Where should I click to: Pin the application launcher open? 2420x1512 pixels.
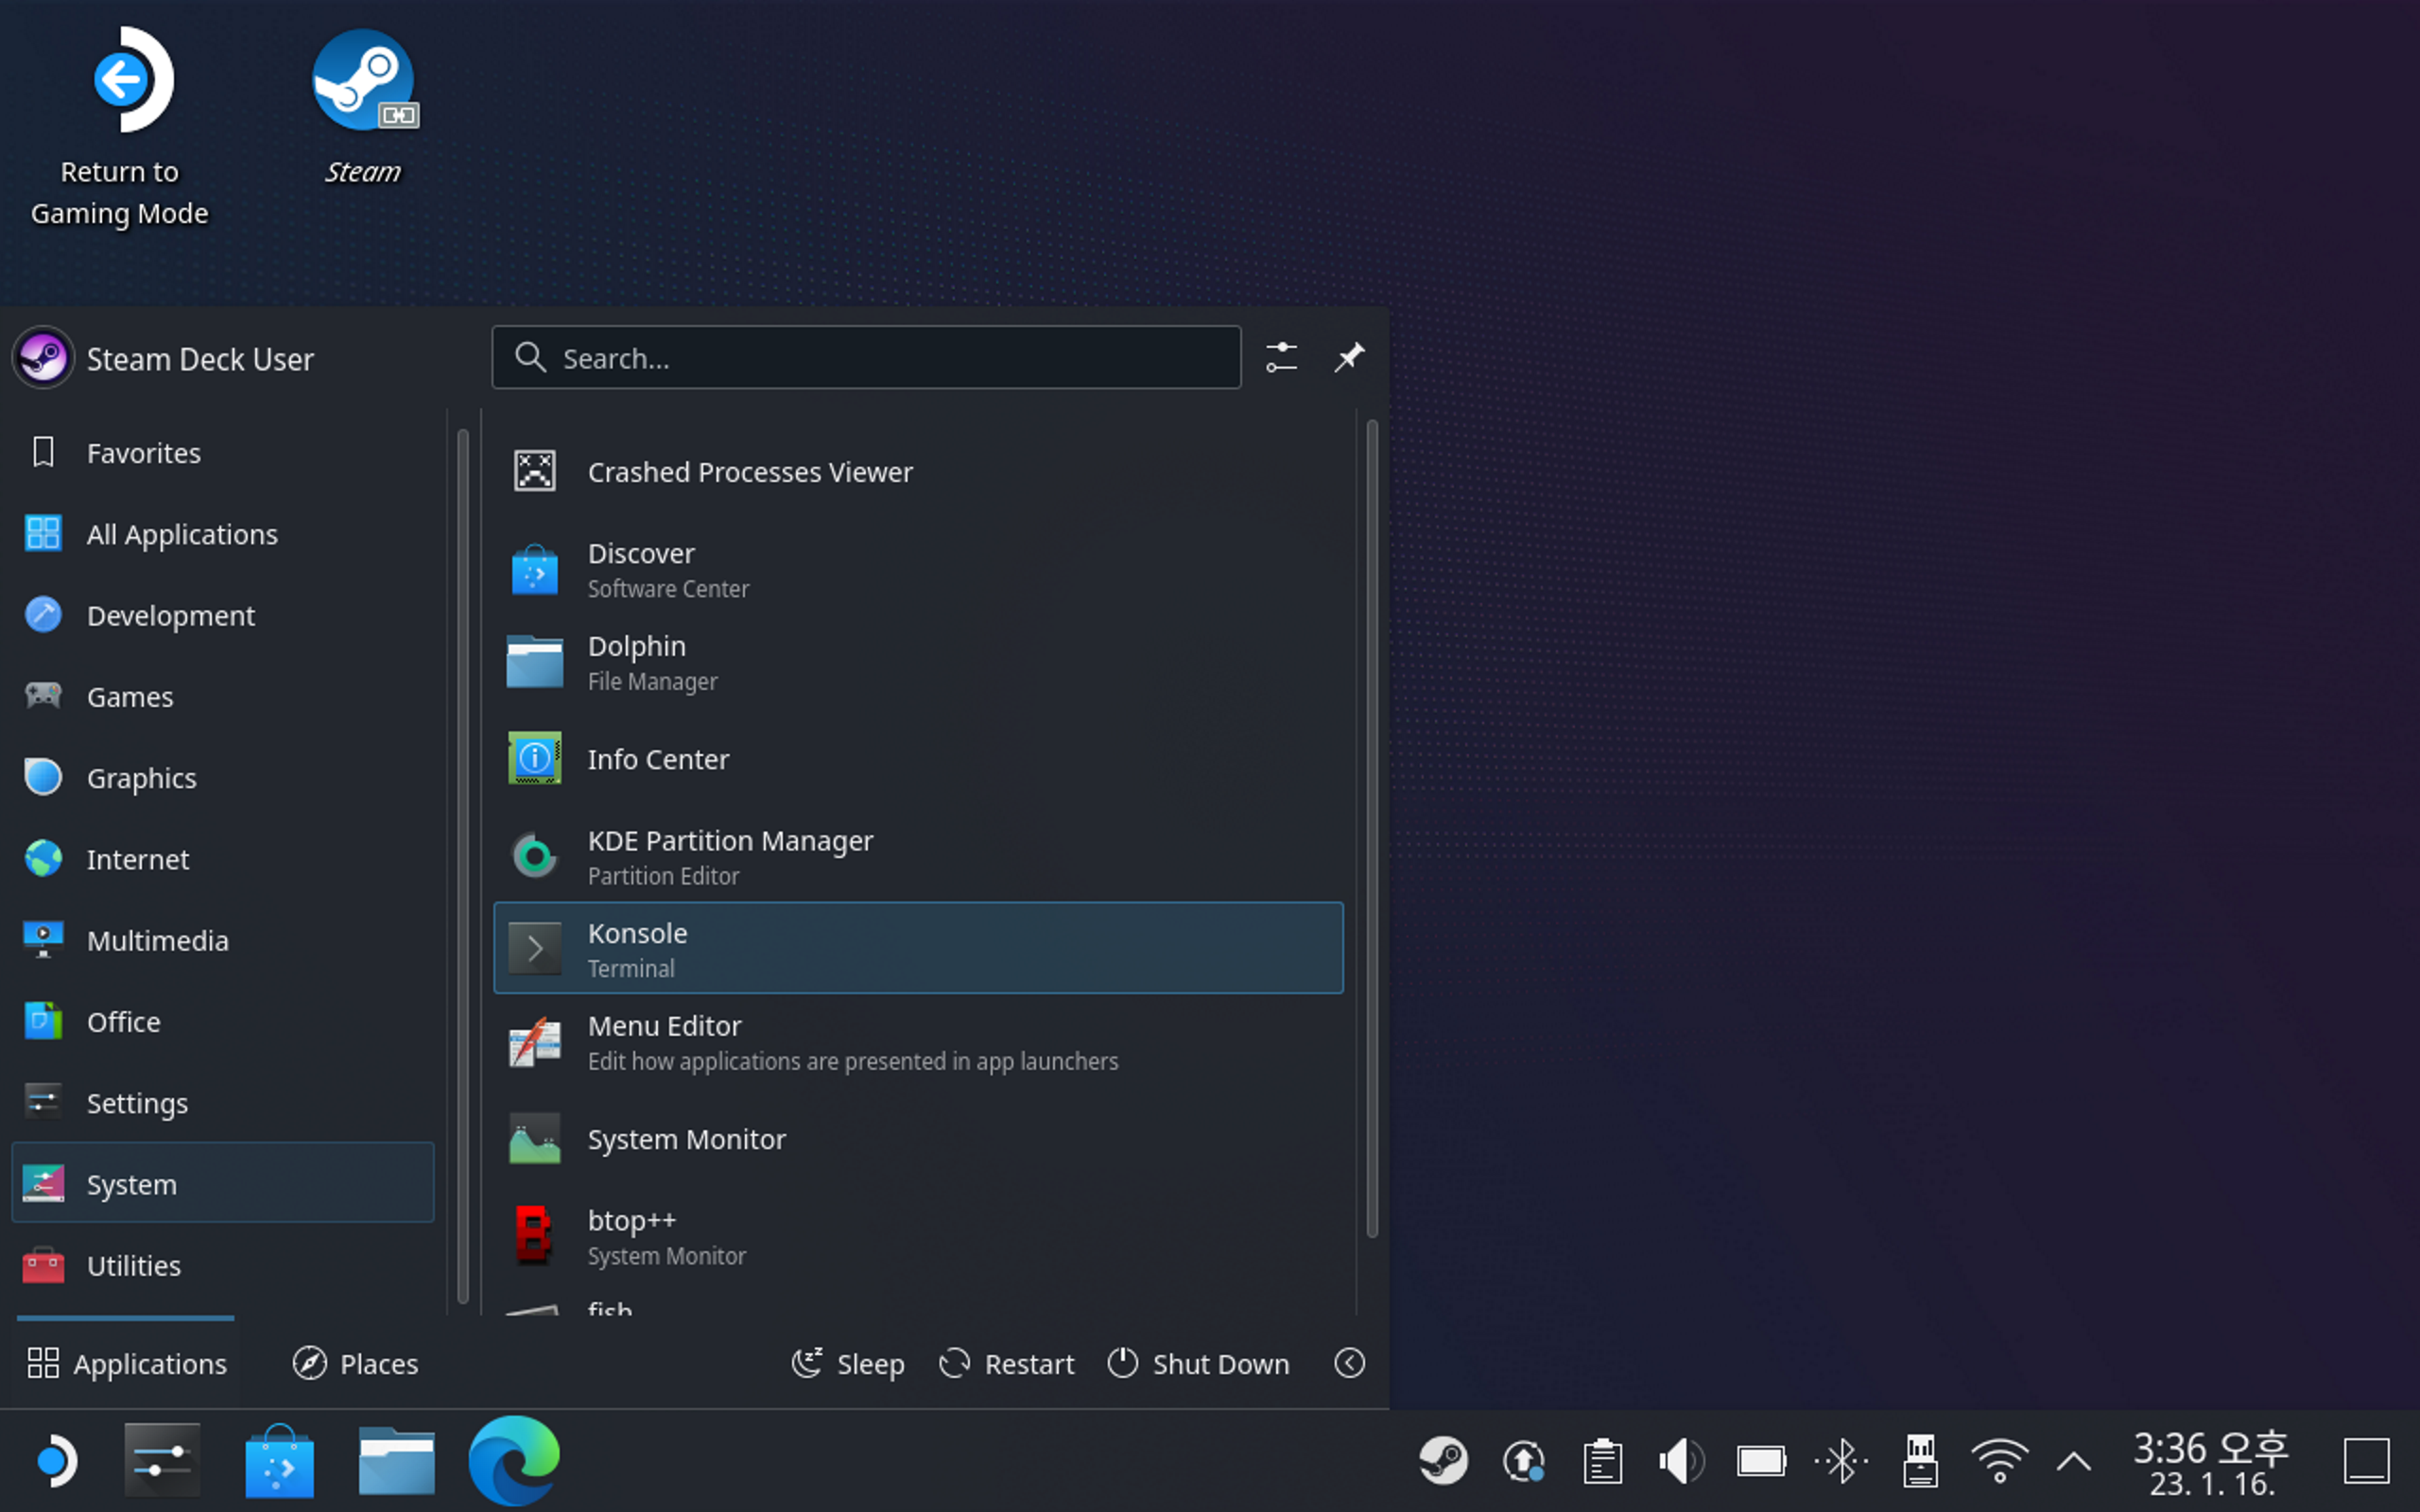click(1349, 357)
